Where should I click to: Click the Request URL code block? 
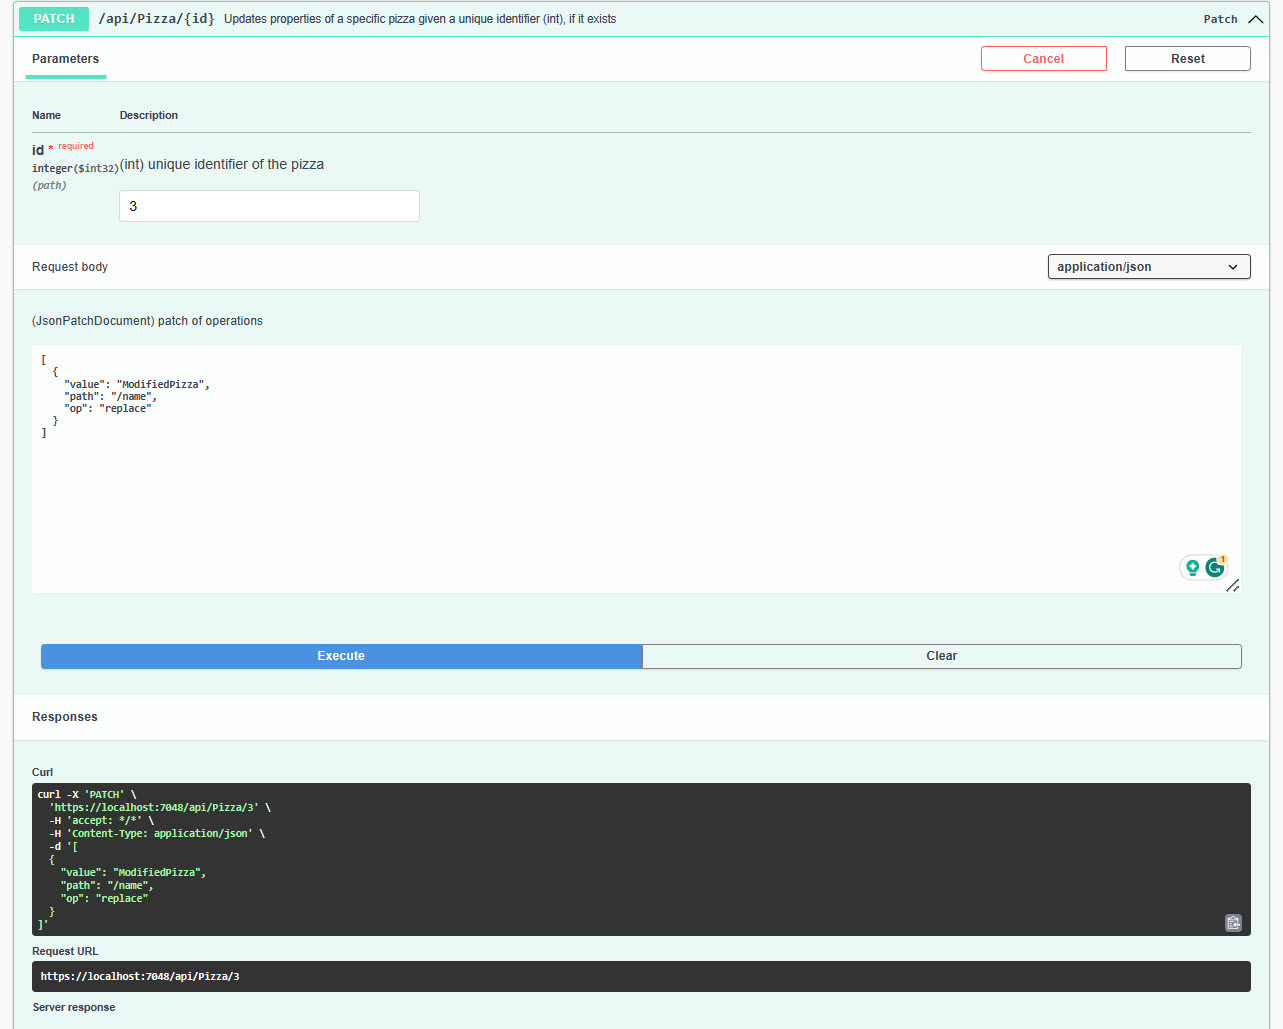point(640,976)
